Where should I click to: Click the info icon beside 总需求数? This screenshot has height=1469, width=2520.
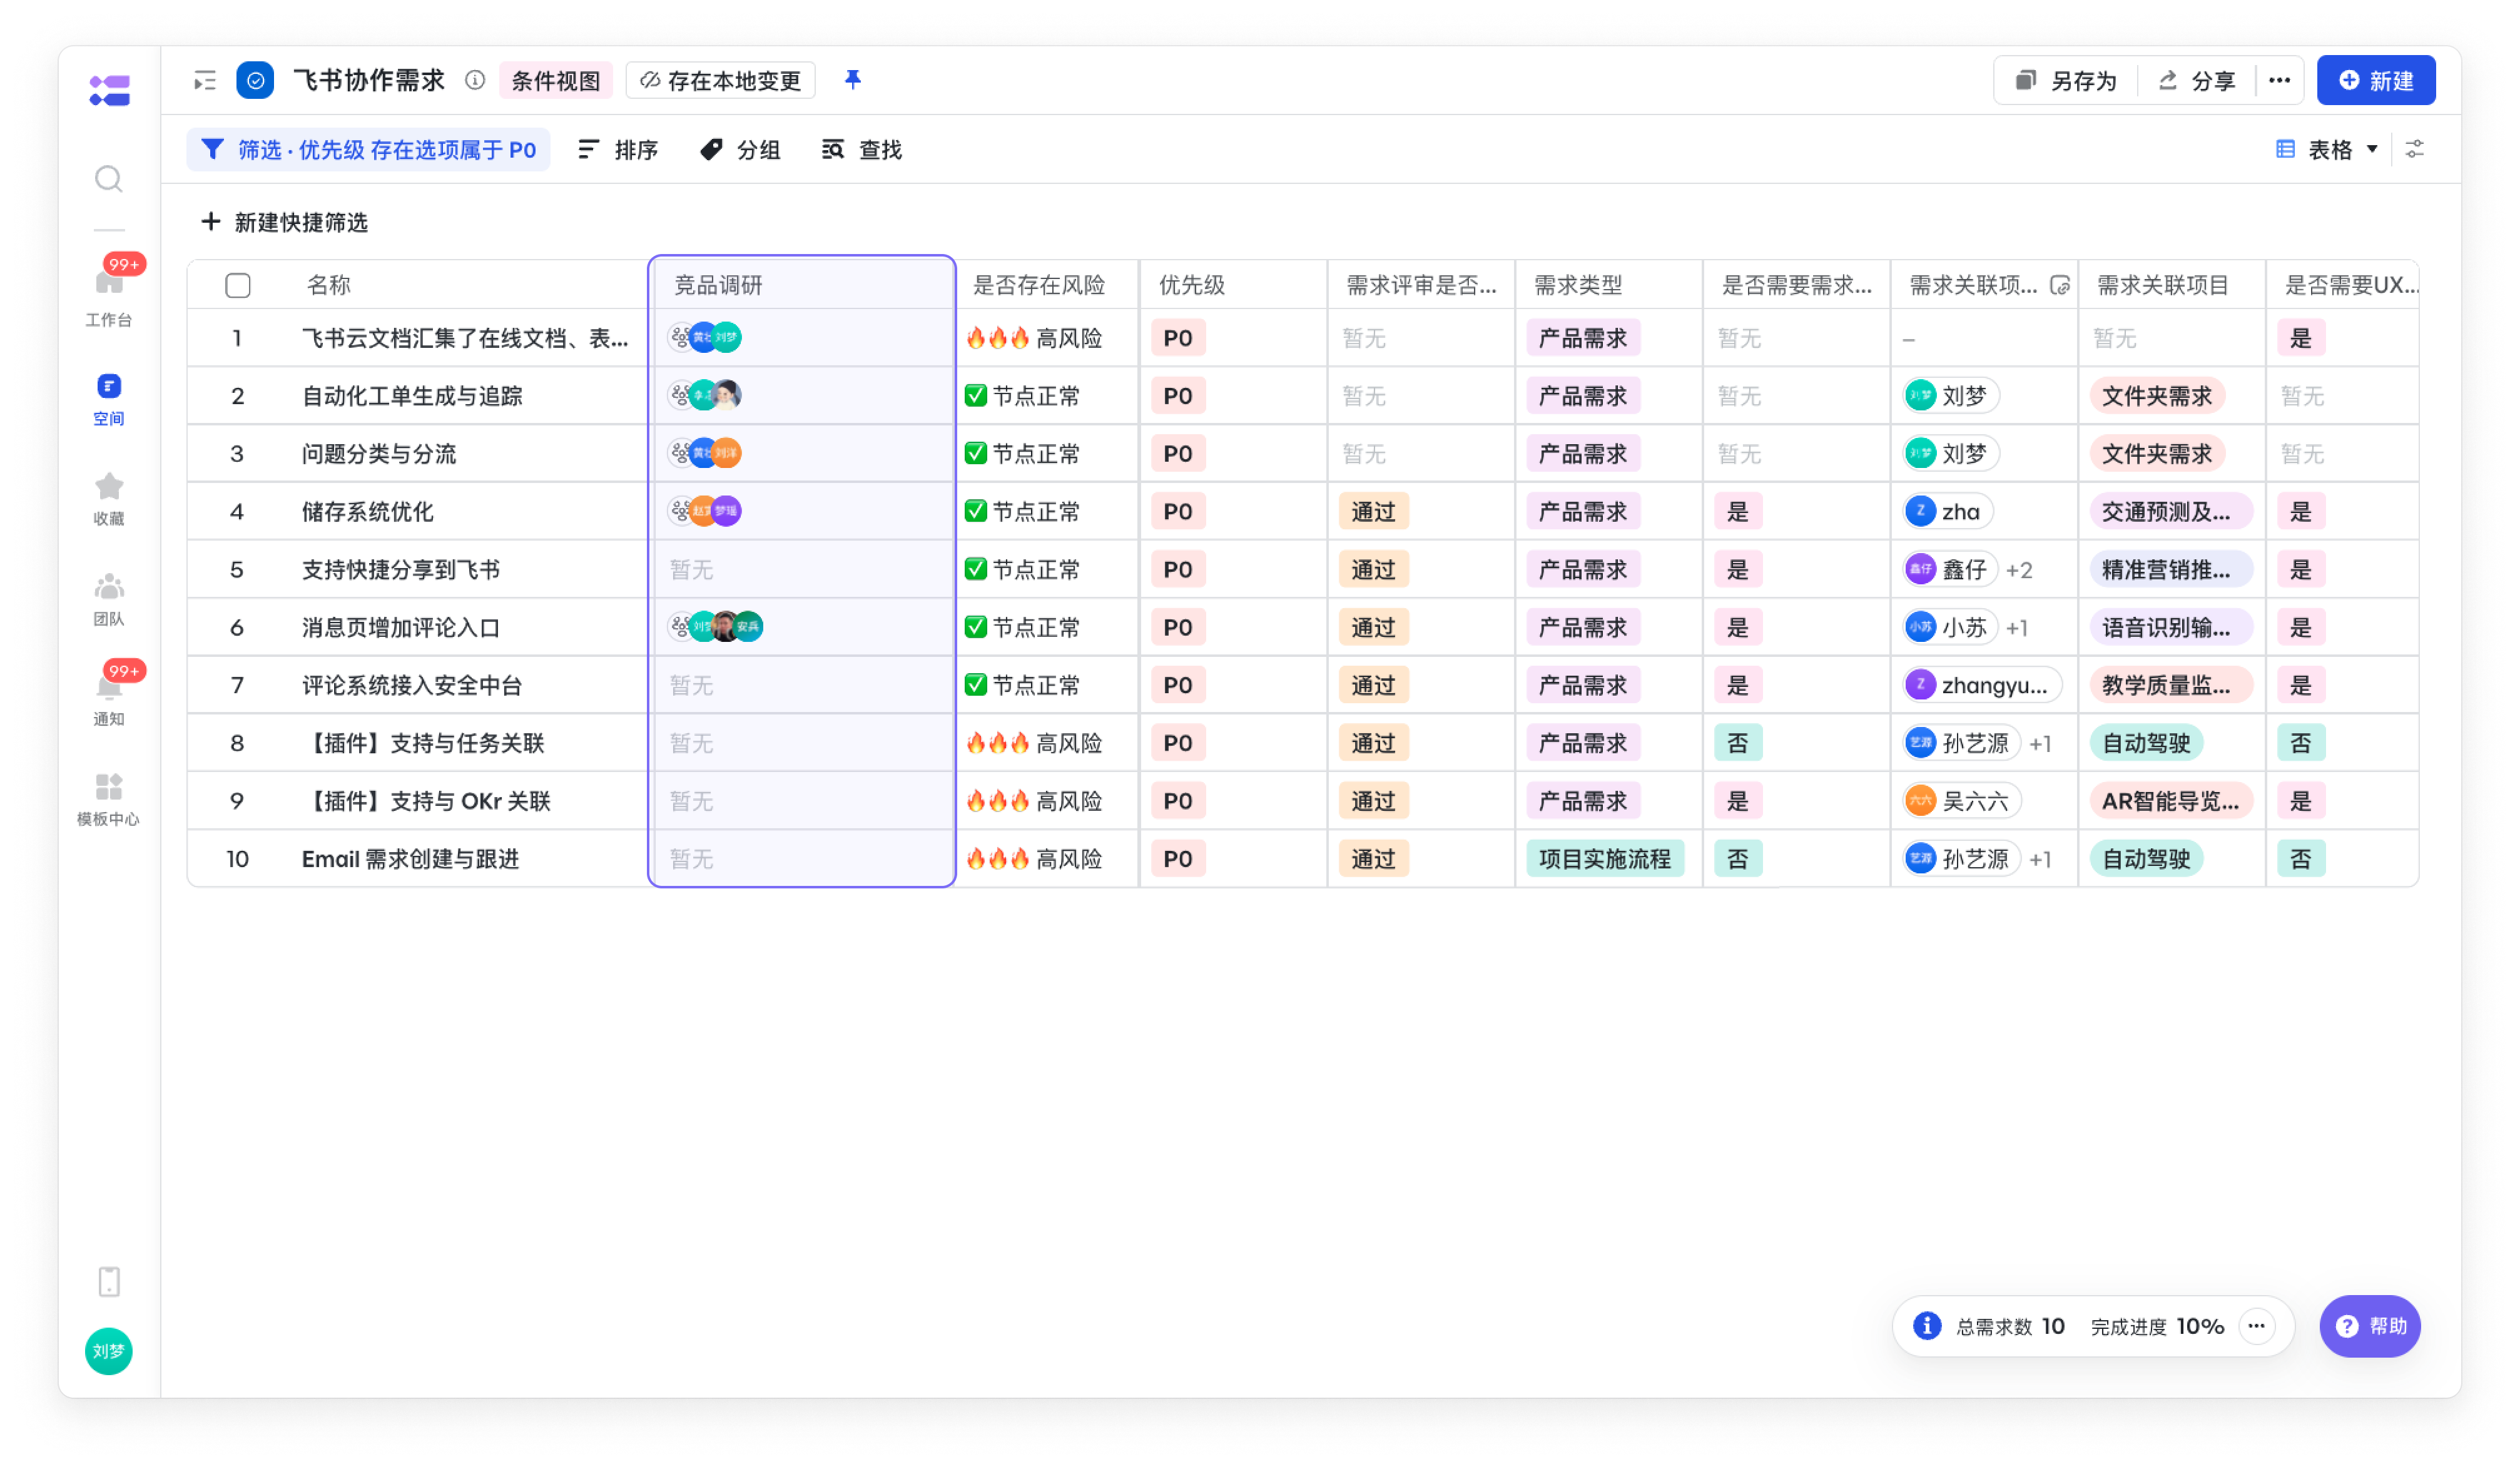click(x=1927, y=1325)
